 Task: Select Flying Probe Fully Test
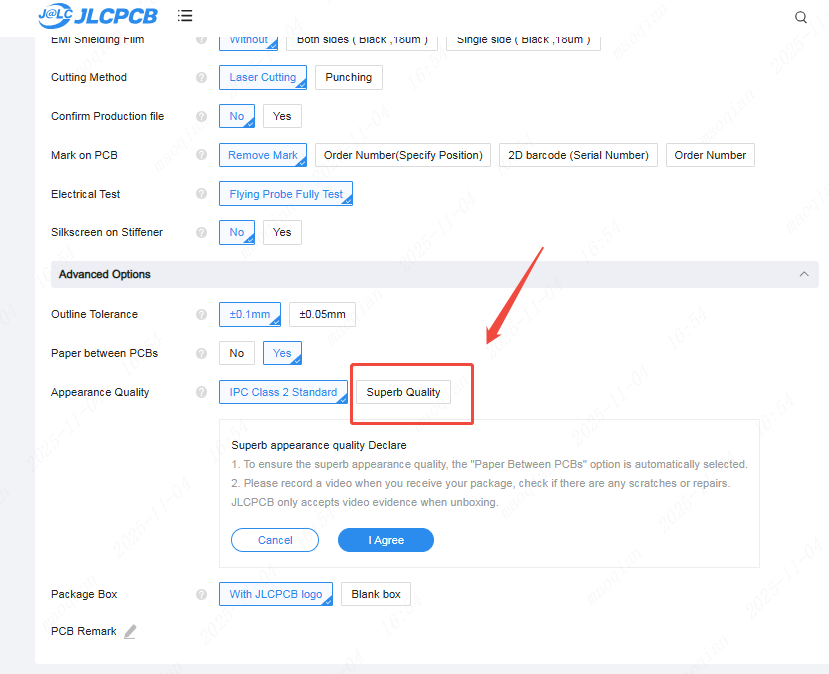pos(286,194)
